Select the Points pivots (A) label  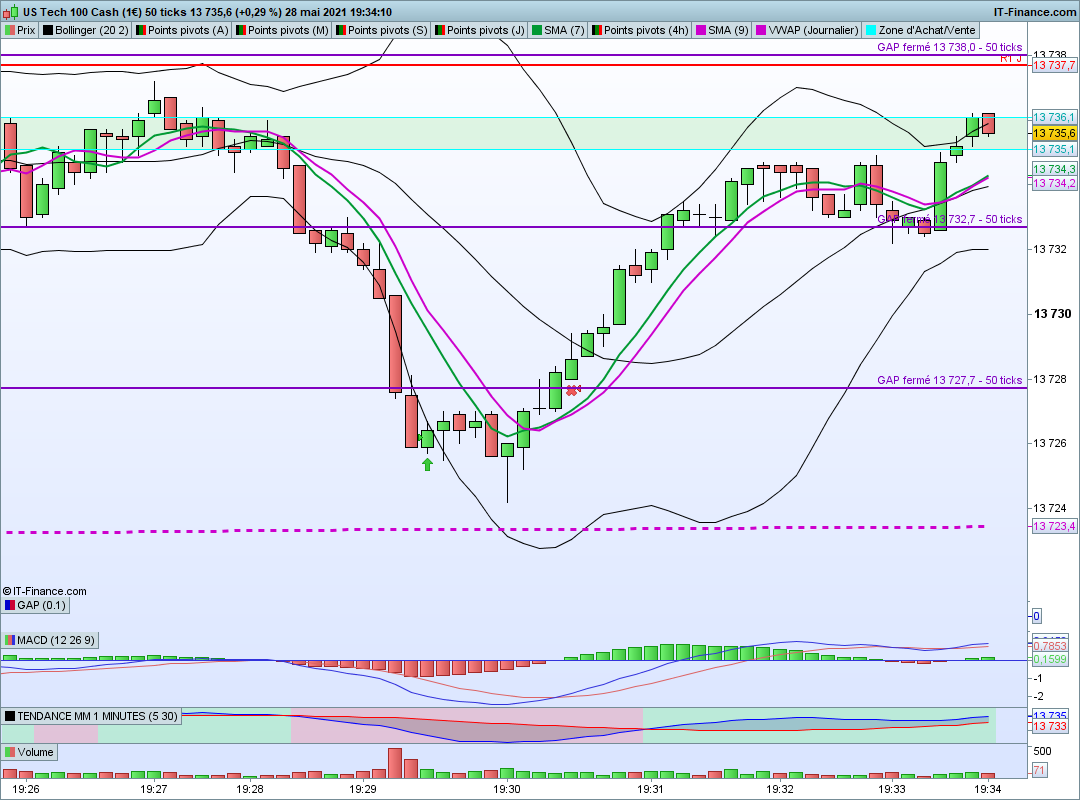182,30
